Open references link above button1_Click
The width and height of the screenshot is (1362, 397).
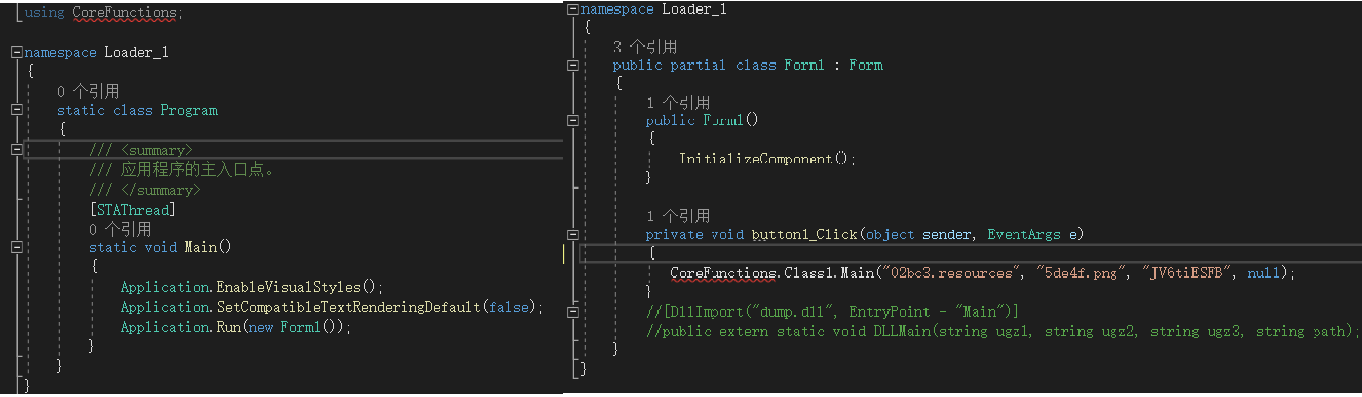click(678, 216)
